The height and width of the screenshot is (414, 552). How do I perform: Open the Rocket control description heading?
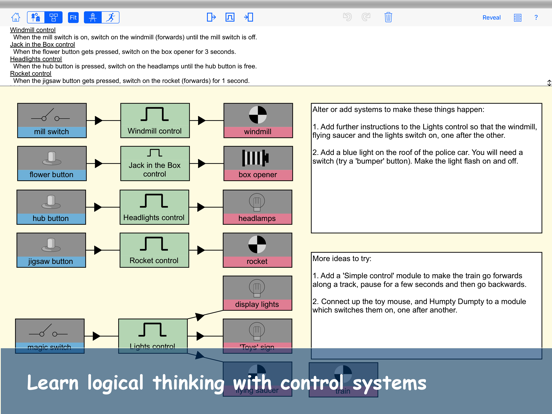pos(31,74)
